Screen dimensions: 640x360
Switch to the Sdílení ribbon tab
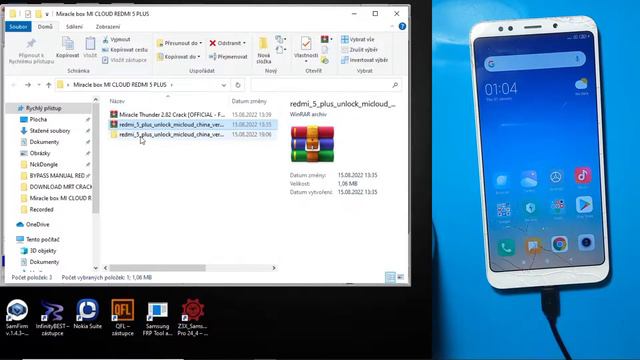[x=74, y=27]
